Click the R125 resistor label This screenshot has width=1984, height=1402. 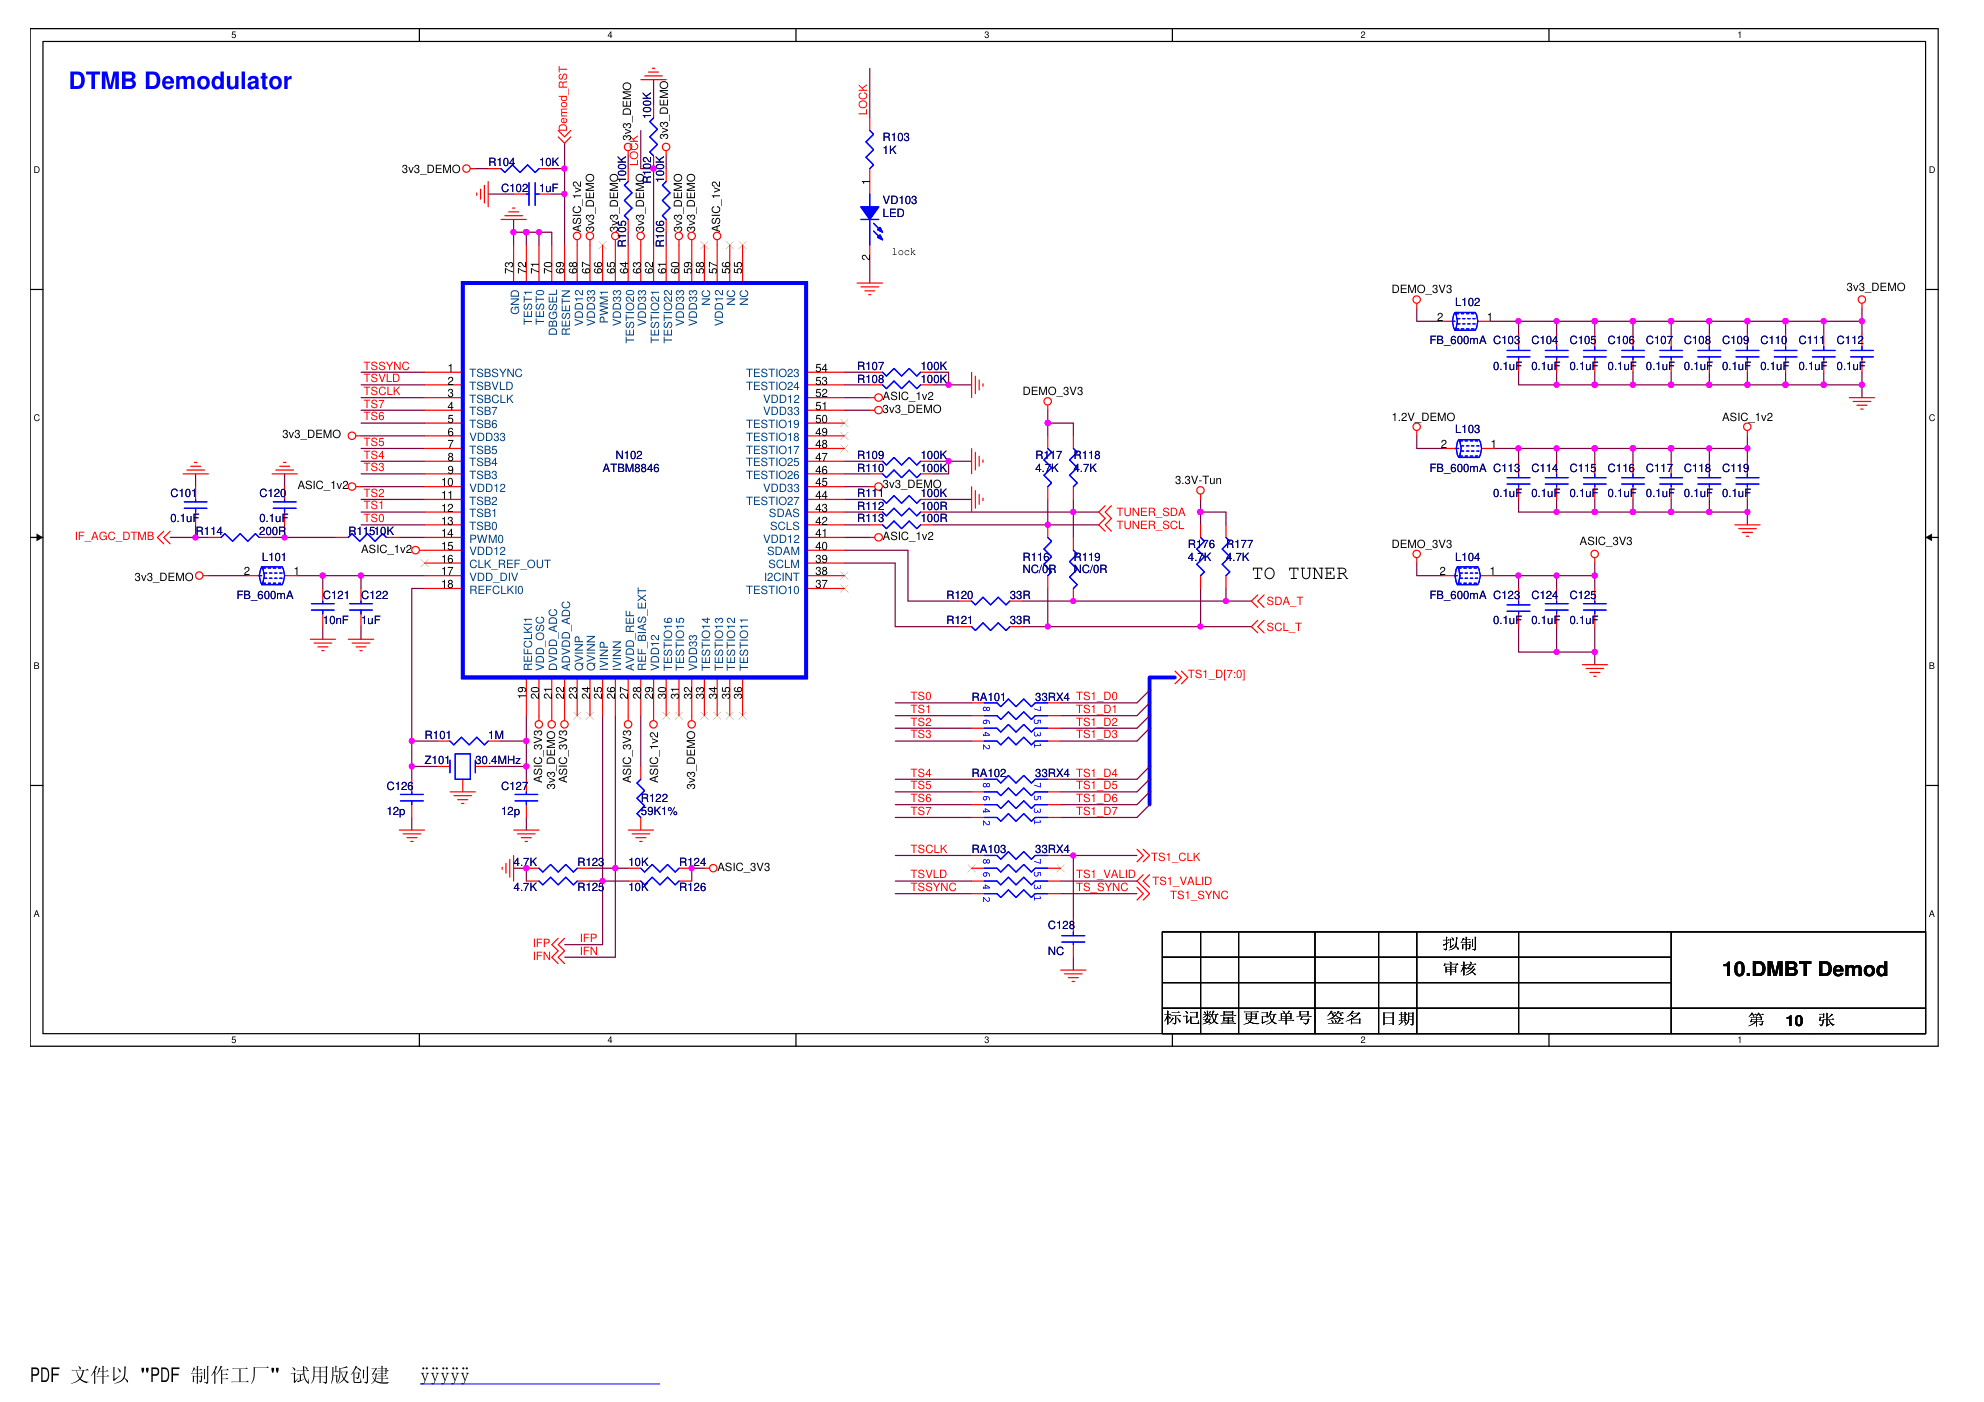[591, 887]
